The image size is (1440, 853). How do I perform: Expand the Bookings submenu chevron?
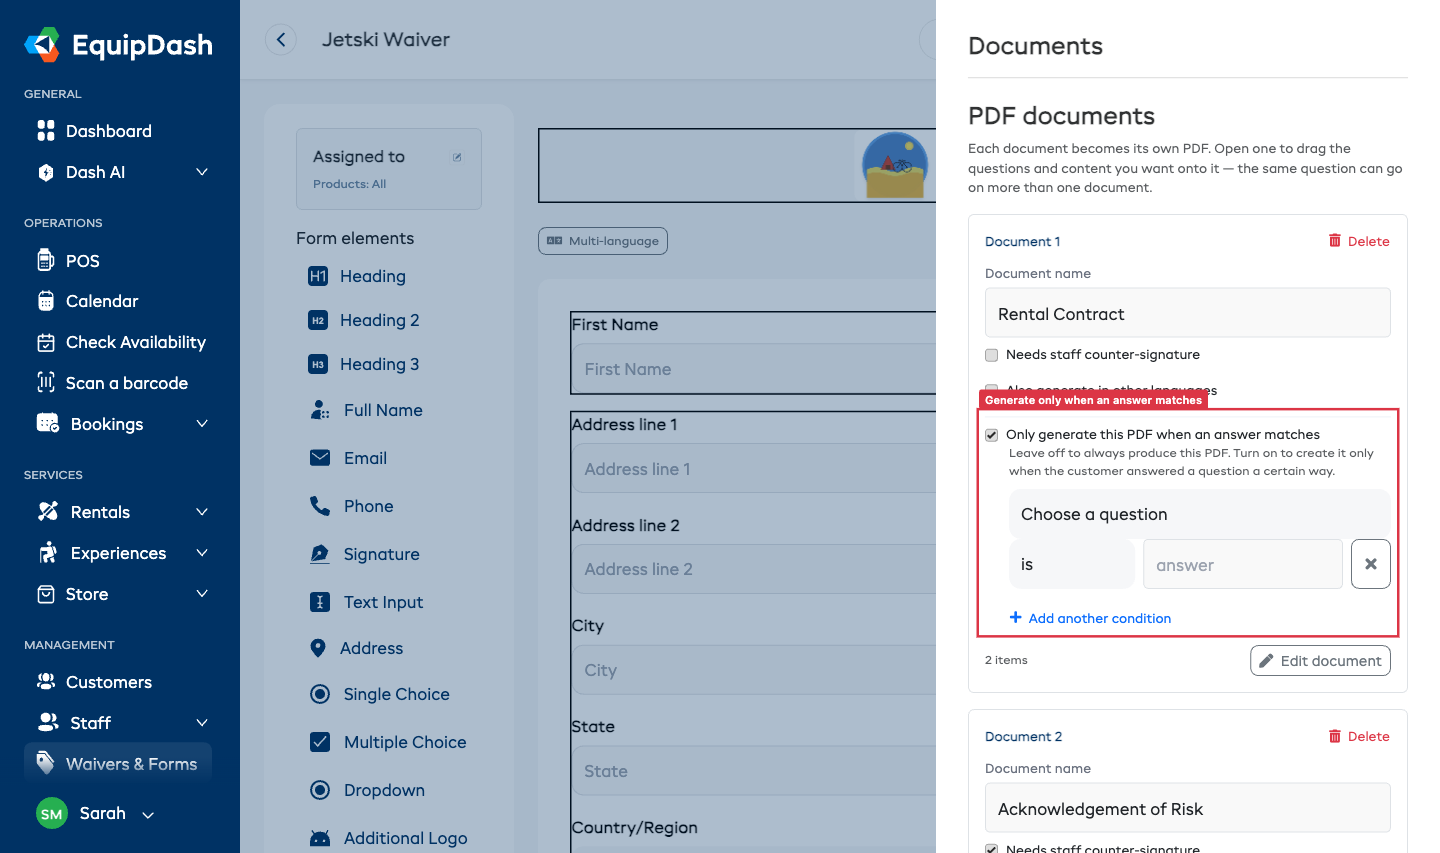[202, 424]
